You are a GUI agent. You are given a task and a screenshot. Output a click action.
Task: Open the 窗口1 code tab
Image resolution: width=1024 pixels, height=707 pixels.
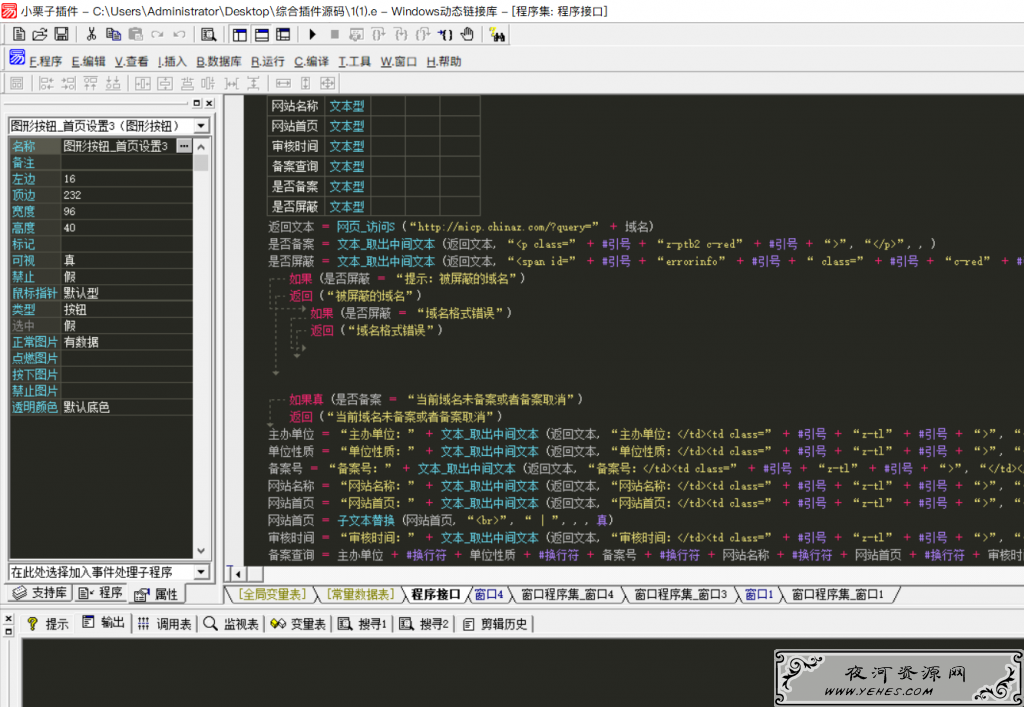coord(759,594)
